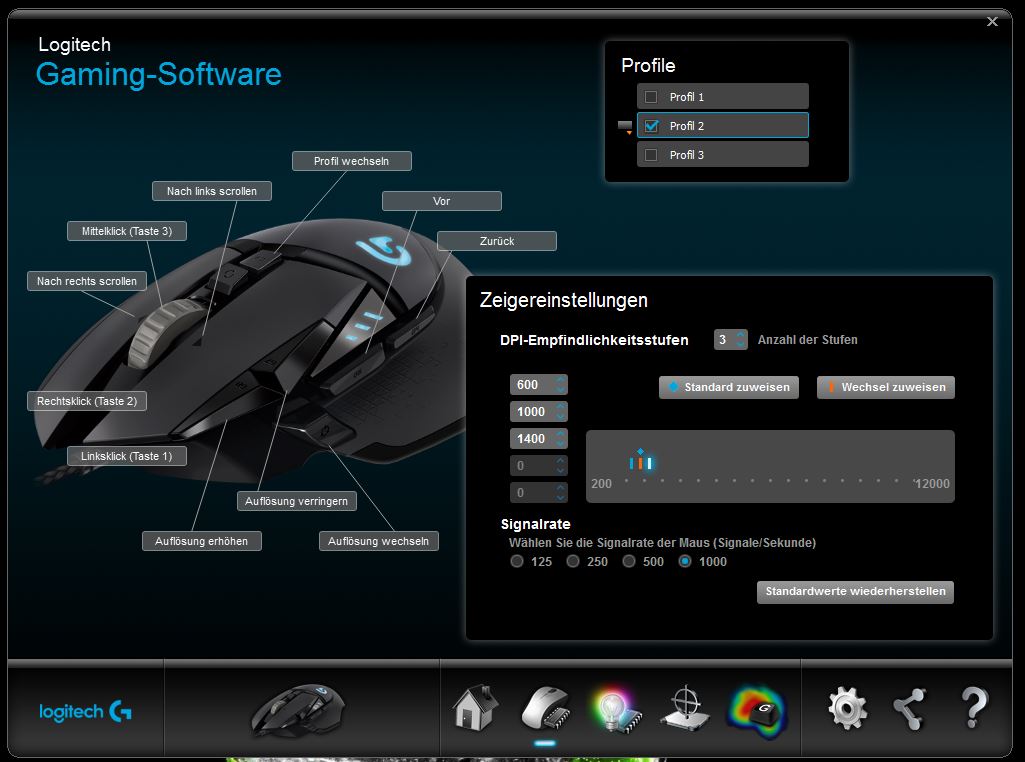Click the G502 mouse thumbnail in bottom bar
Screen dimensions: 1025x762
tap(301, 710)
